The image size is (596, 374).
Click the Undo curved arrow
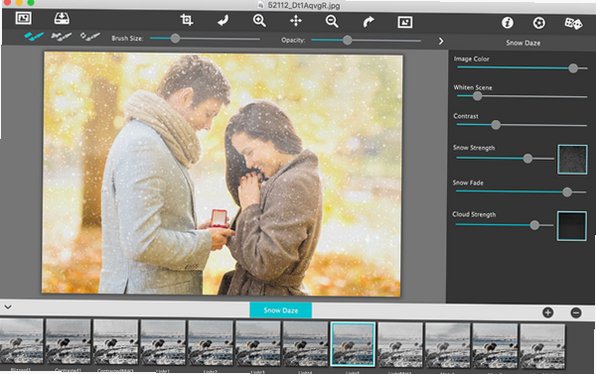(223, 21)
